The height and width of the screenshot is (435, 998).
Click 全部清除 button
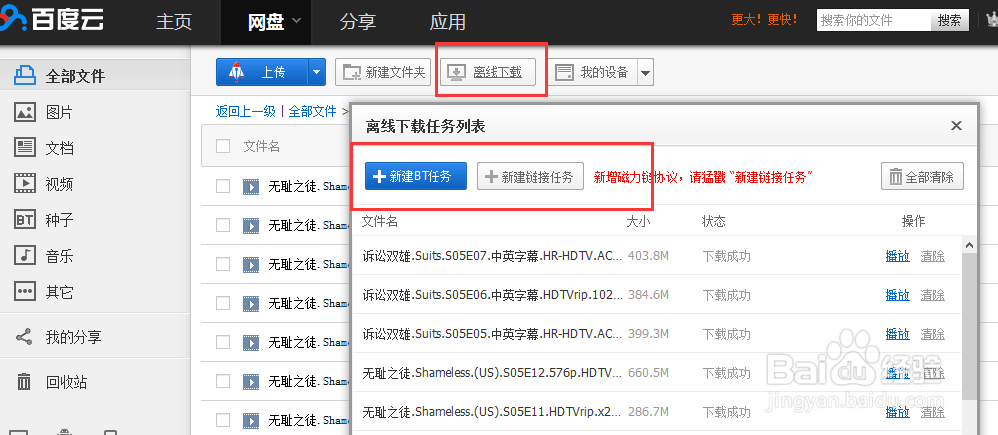(922, 176)
